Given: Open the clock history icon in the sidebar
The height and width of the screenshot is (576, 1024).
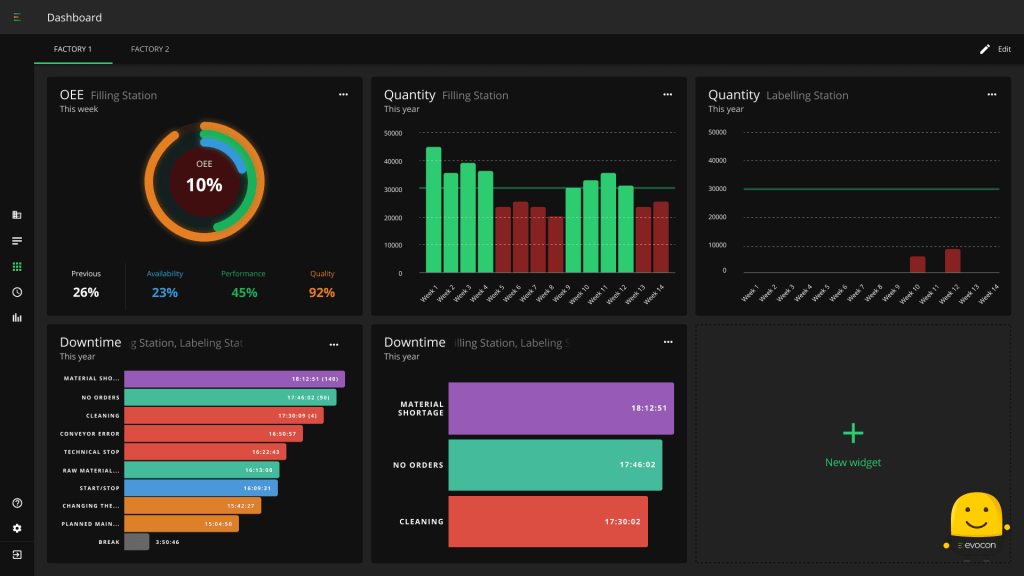Looking at the screenshot, I should (17, 292).
